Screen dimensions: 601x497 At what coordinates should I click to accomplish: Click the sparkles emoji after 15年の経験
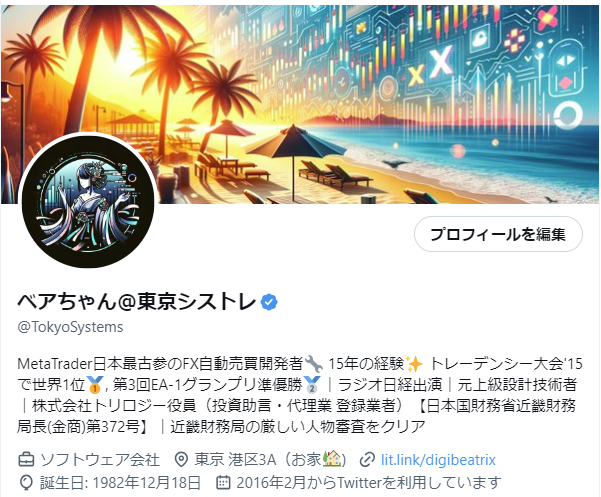[414, 364]
